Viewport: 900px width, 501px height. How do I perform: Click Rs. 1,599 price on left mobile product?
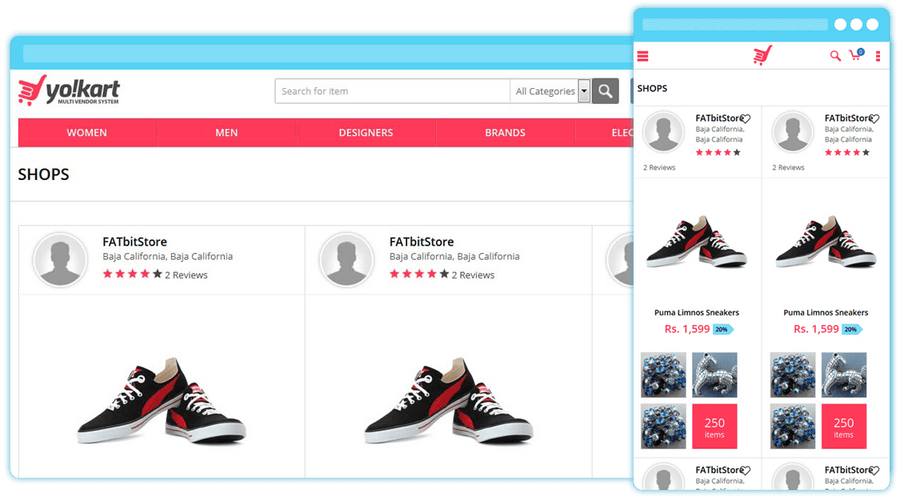click(x=687, y=329)
